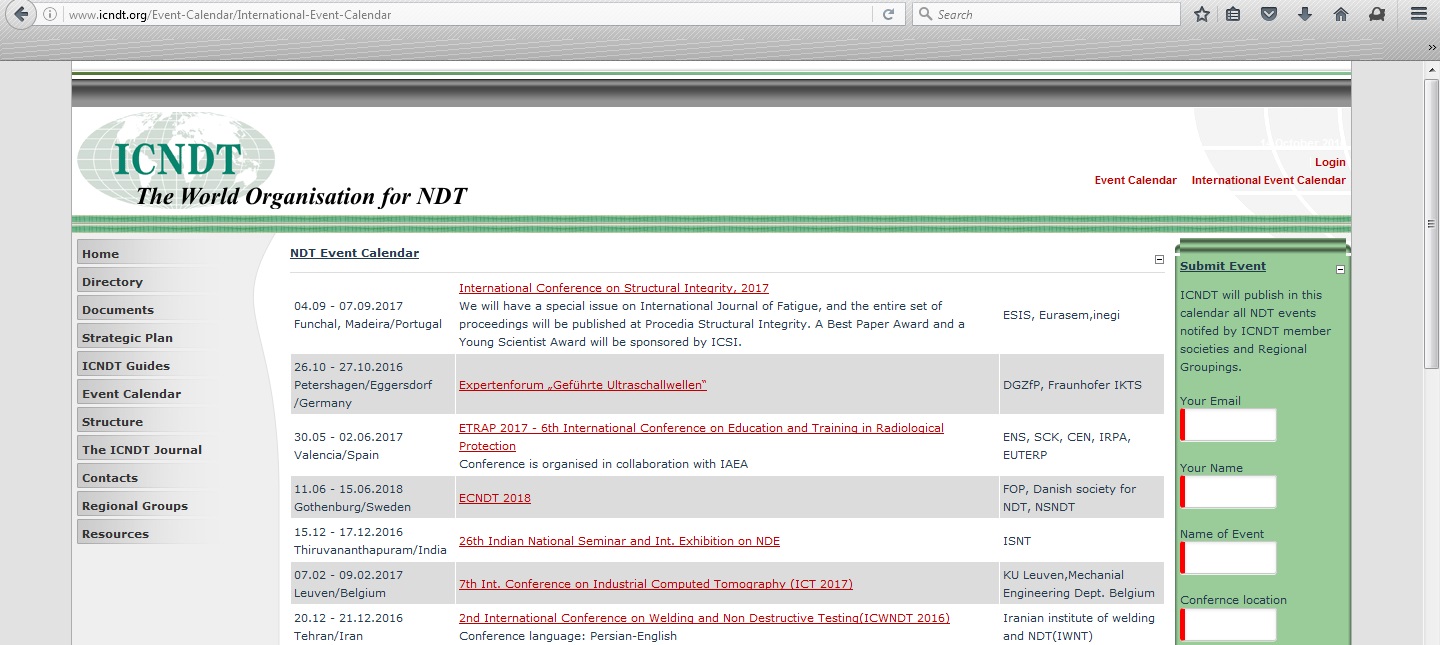Select date text 04.09 - 07.09.2017

click(348, 306)
